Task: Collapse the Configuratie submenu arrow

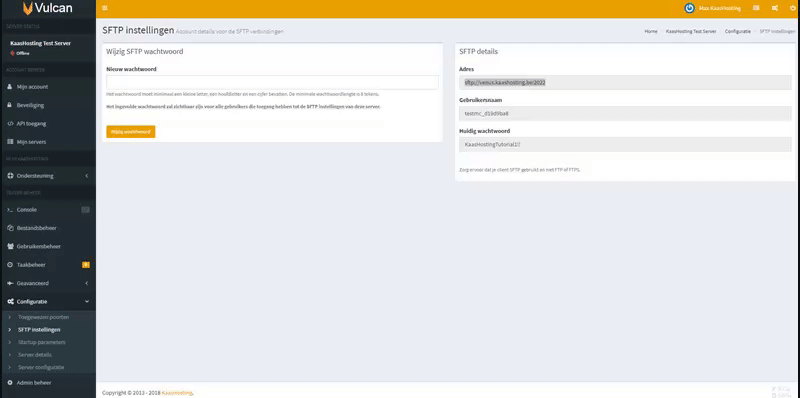Action: [x=87, y=302]
